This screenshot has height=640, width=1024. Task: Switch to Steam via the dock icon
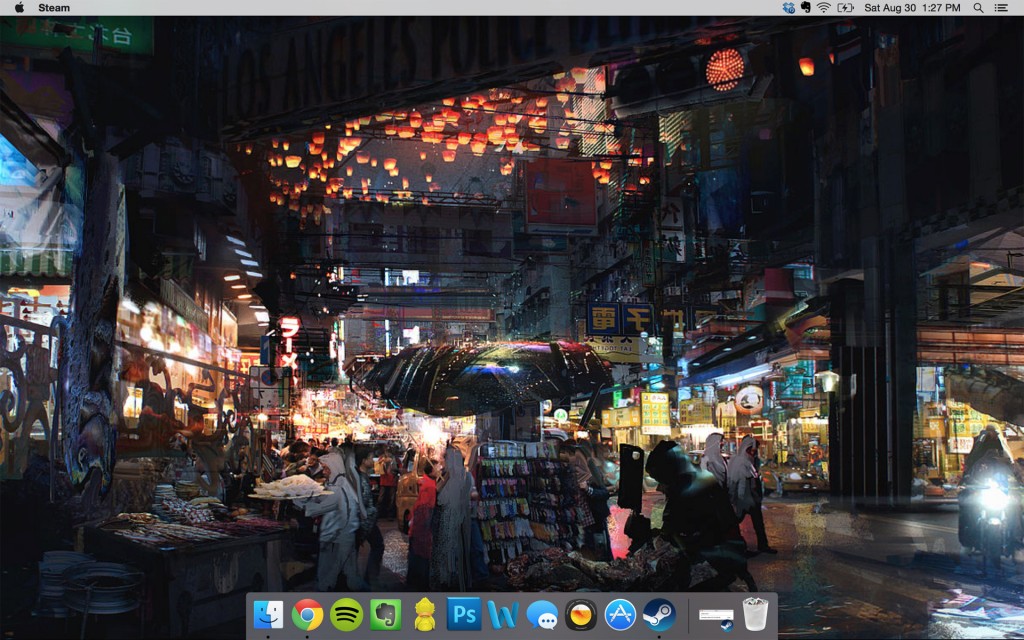tap(659, 615)
